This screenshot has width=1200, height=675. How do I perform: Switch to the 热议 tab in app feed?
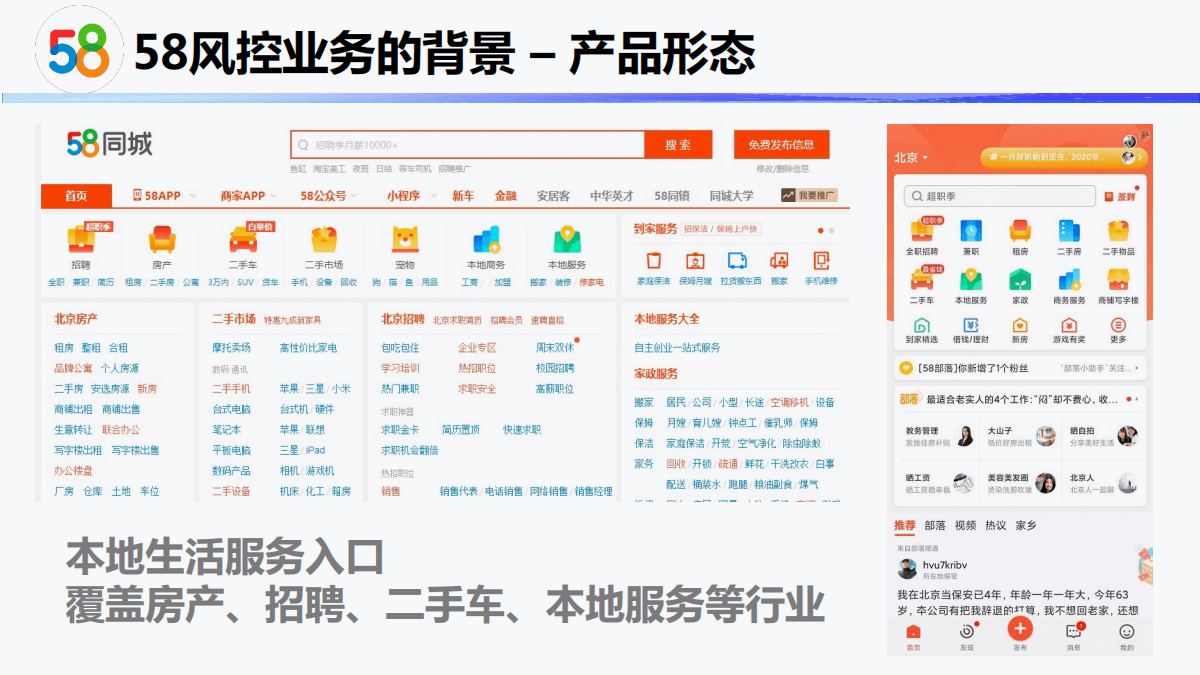pyautogui.click(x=996, y=525)
